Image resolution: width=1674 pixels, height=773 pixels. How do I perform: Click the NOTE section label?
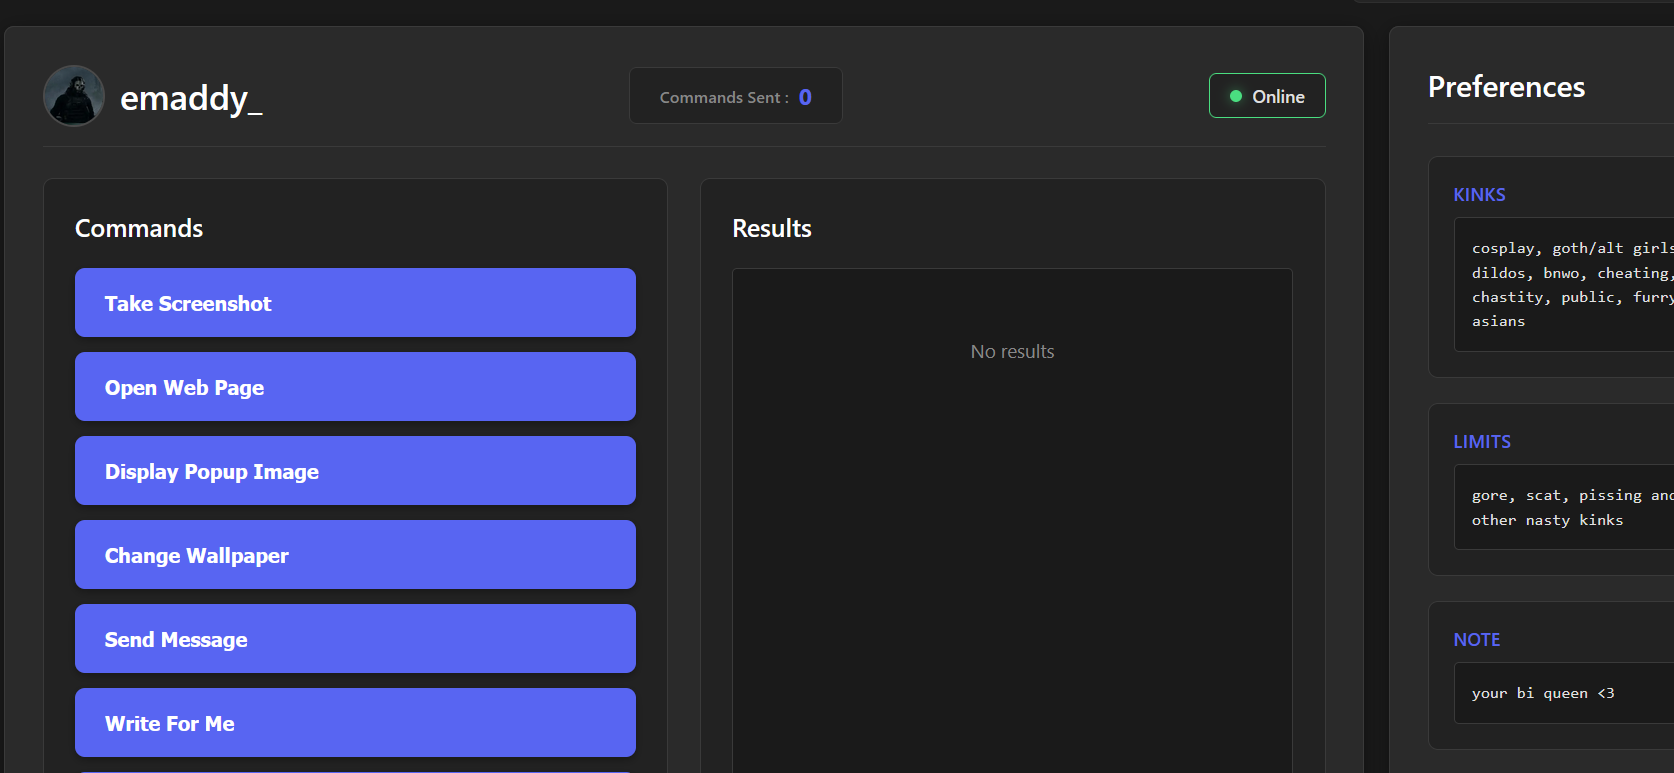[x=1476, y=640]
